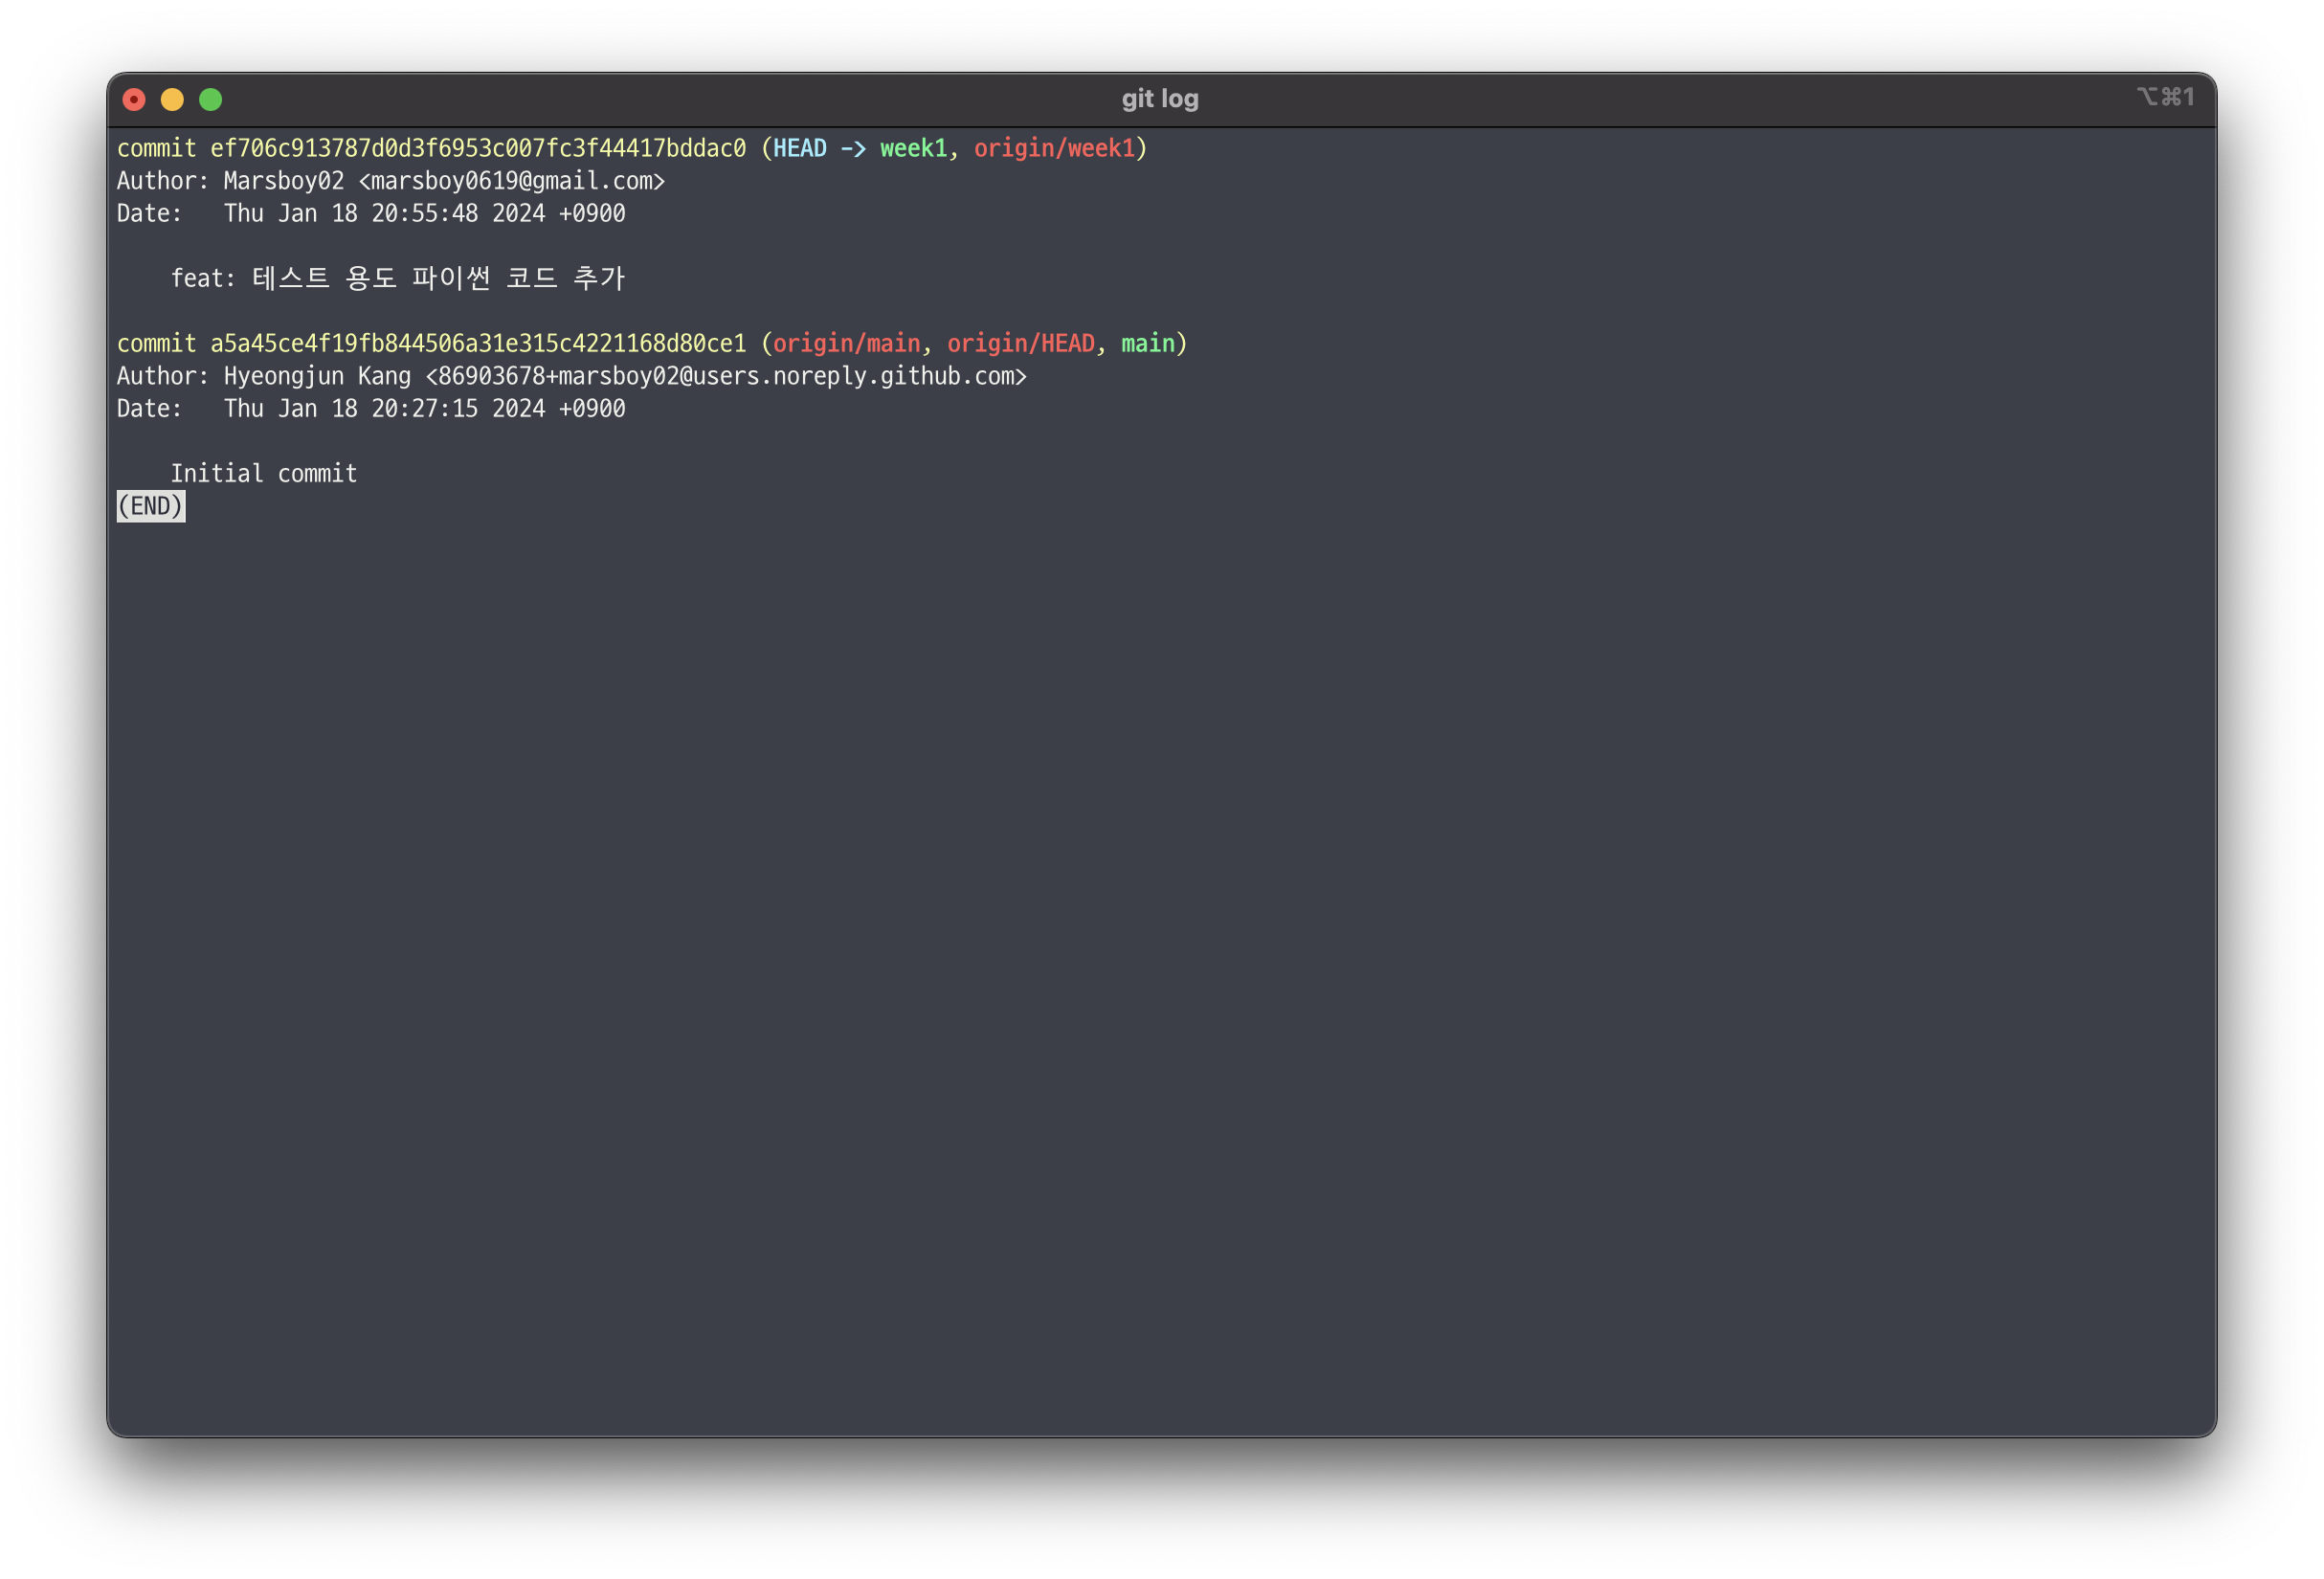
Task: Click the date 20:55:48 of first commit
Action: click(425, 214)
